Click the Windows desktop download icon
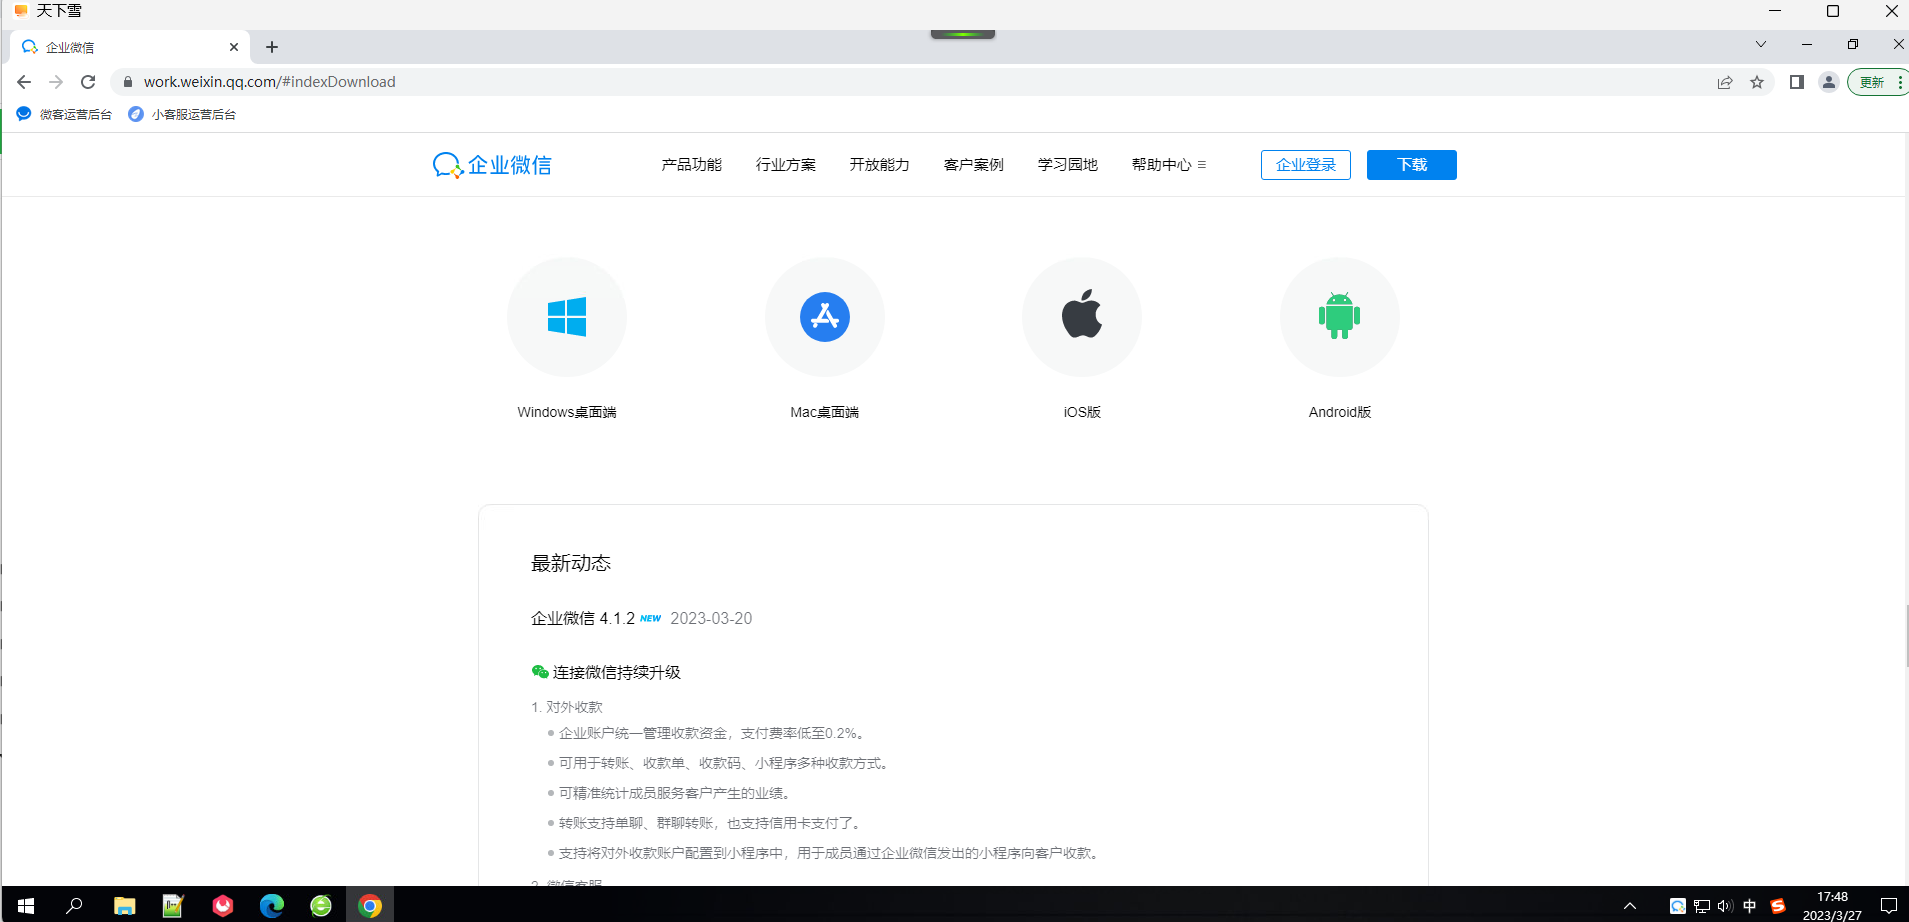Image resolution: width=1909 pixels, height=922 pixels. pyautogui.click(x=567, y=317)
